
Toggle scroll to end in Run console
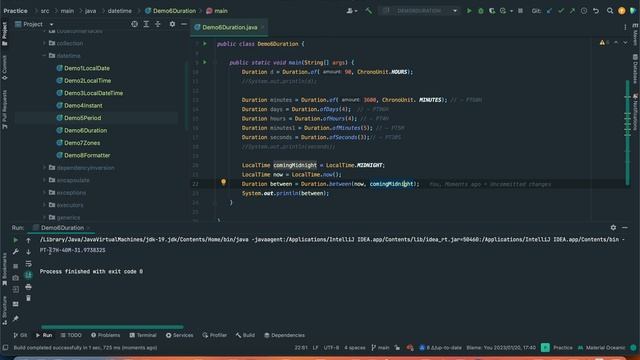[x=28, y=275]
